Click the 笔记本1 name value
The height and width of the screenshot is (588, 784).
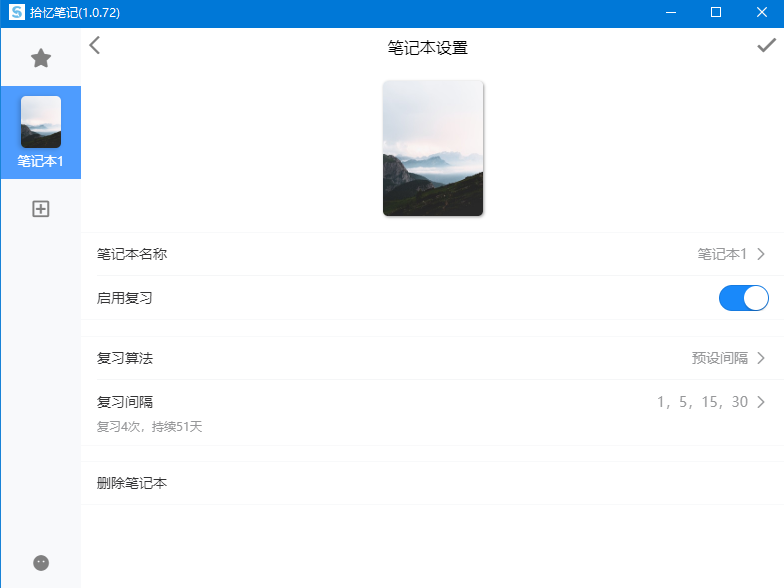tap(722, 254)
